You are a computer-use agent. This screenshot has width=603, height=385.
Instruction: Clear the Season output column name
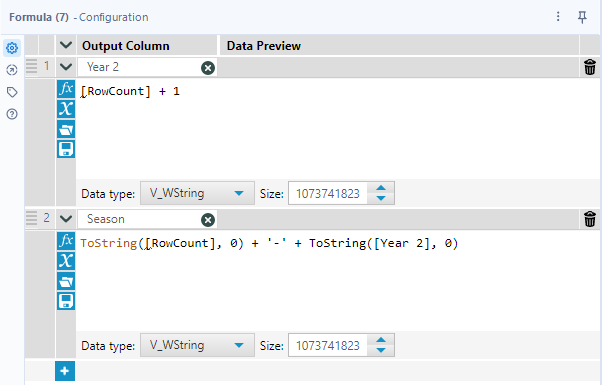click(x=208, y=220)
